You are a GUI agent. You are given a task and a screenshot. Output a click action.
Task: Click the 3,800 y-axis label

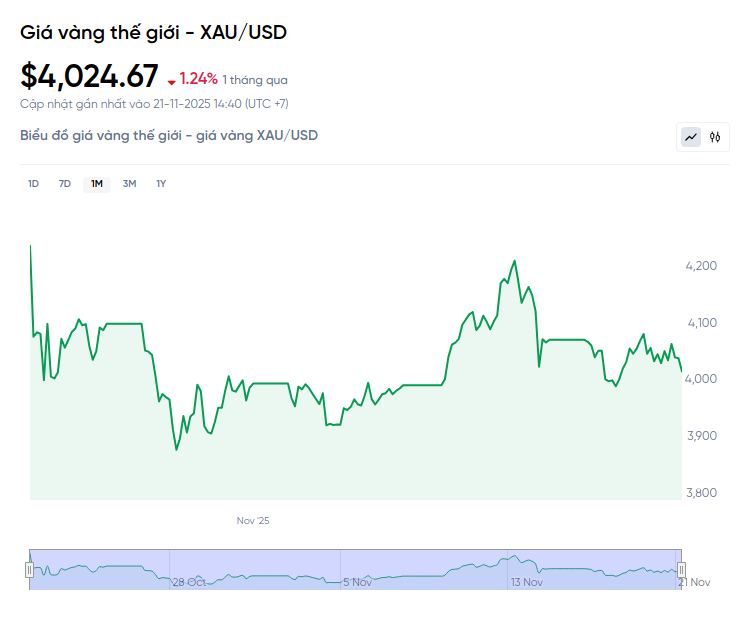pos(701,493)
